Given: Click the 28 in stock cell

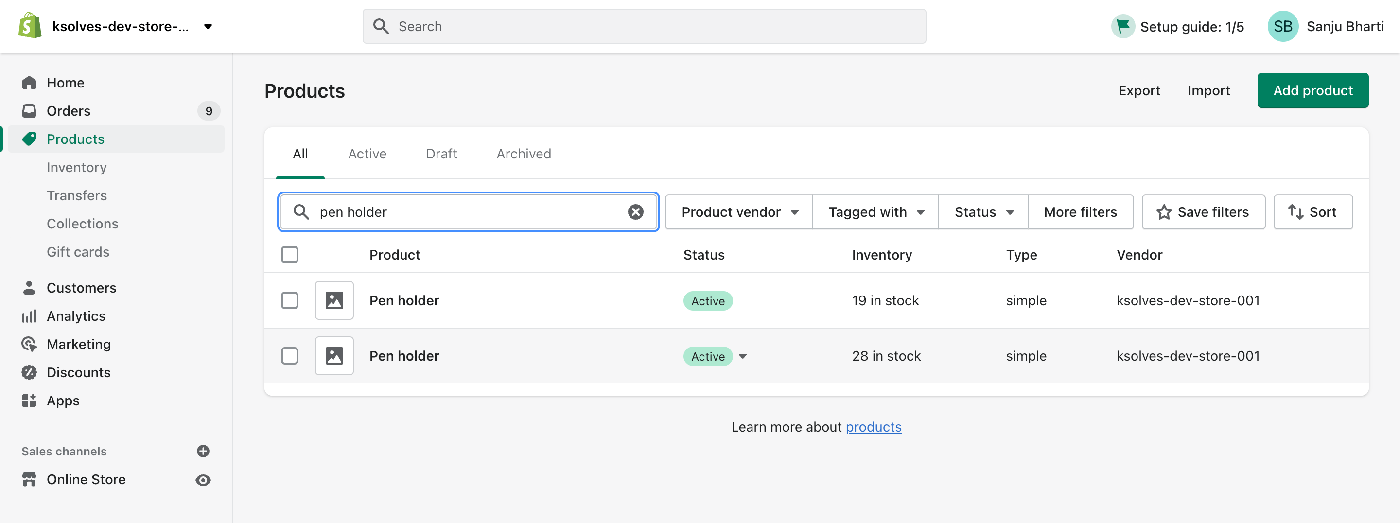Looking at the screenshot, I should [x=886, y=356].
